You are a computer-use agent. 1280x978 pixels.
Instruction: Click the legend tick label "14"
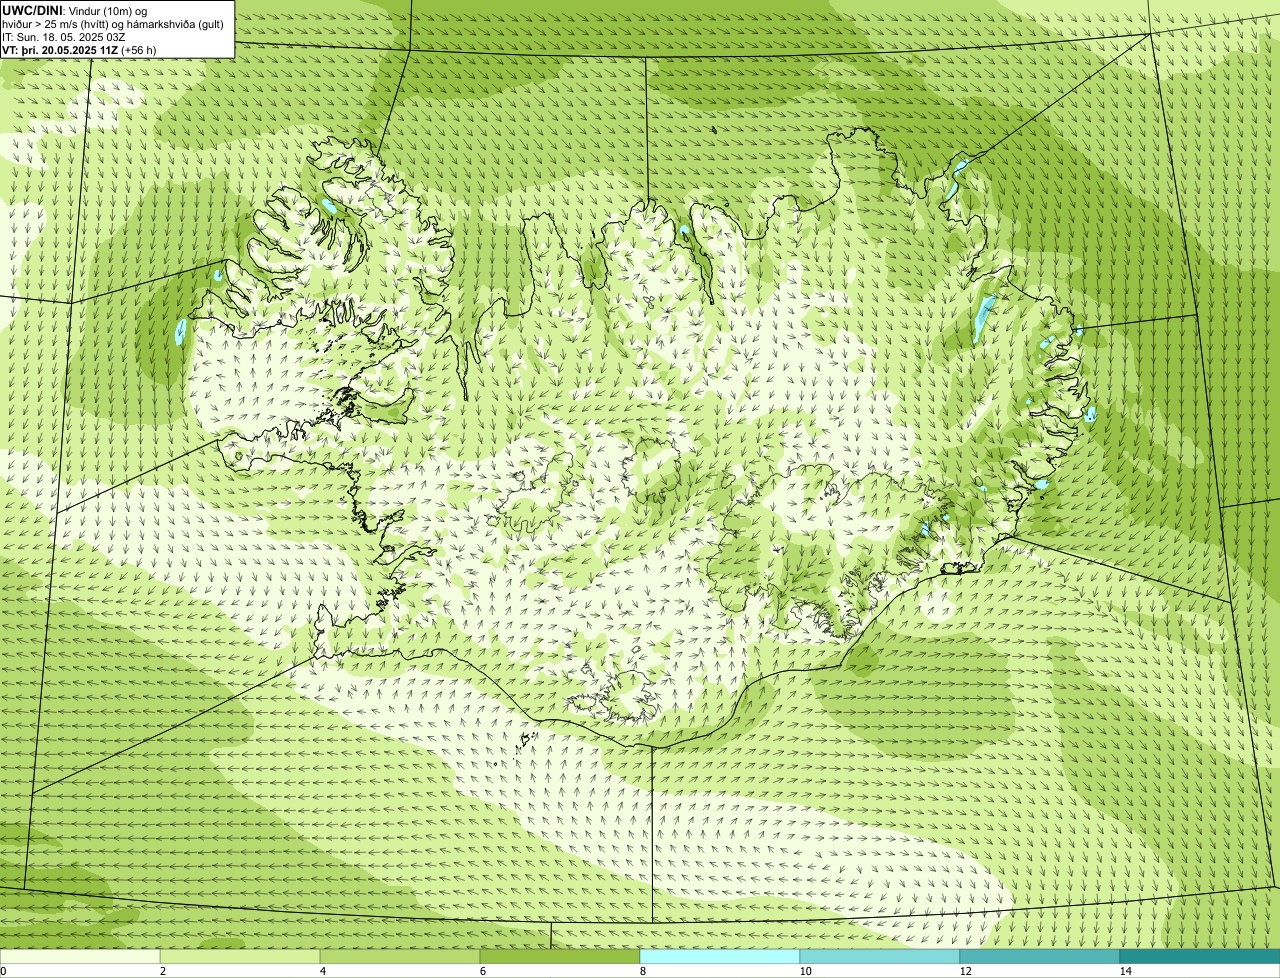1125,971
